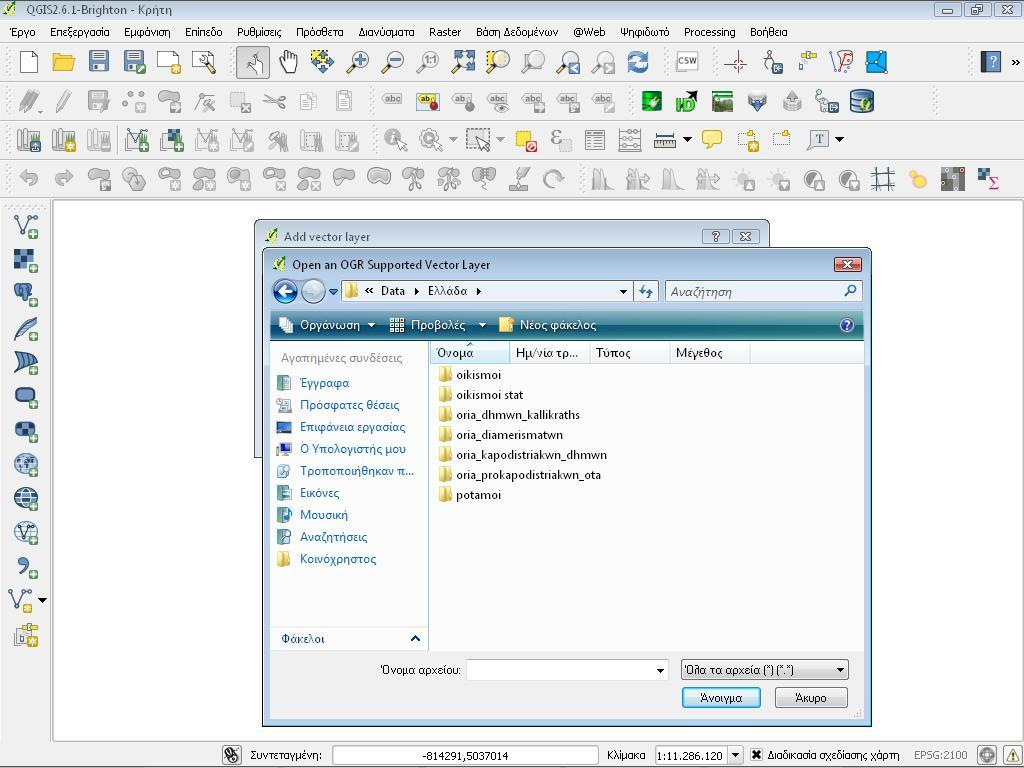Click the Όνομα αρχείου input field

pos(567,670)
